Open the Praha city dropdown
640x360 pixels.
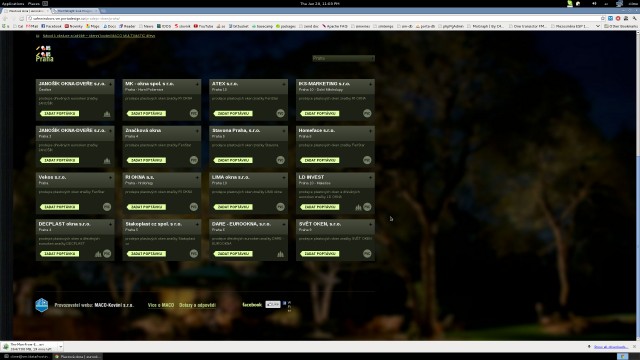pyautogui.click(x=343, y=58)
